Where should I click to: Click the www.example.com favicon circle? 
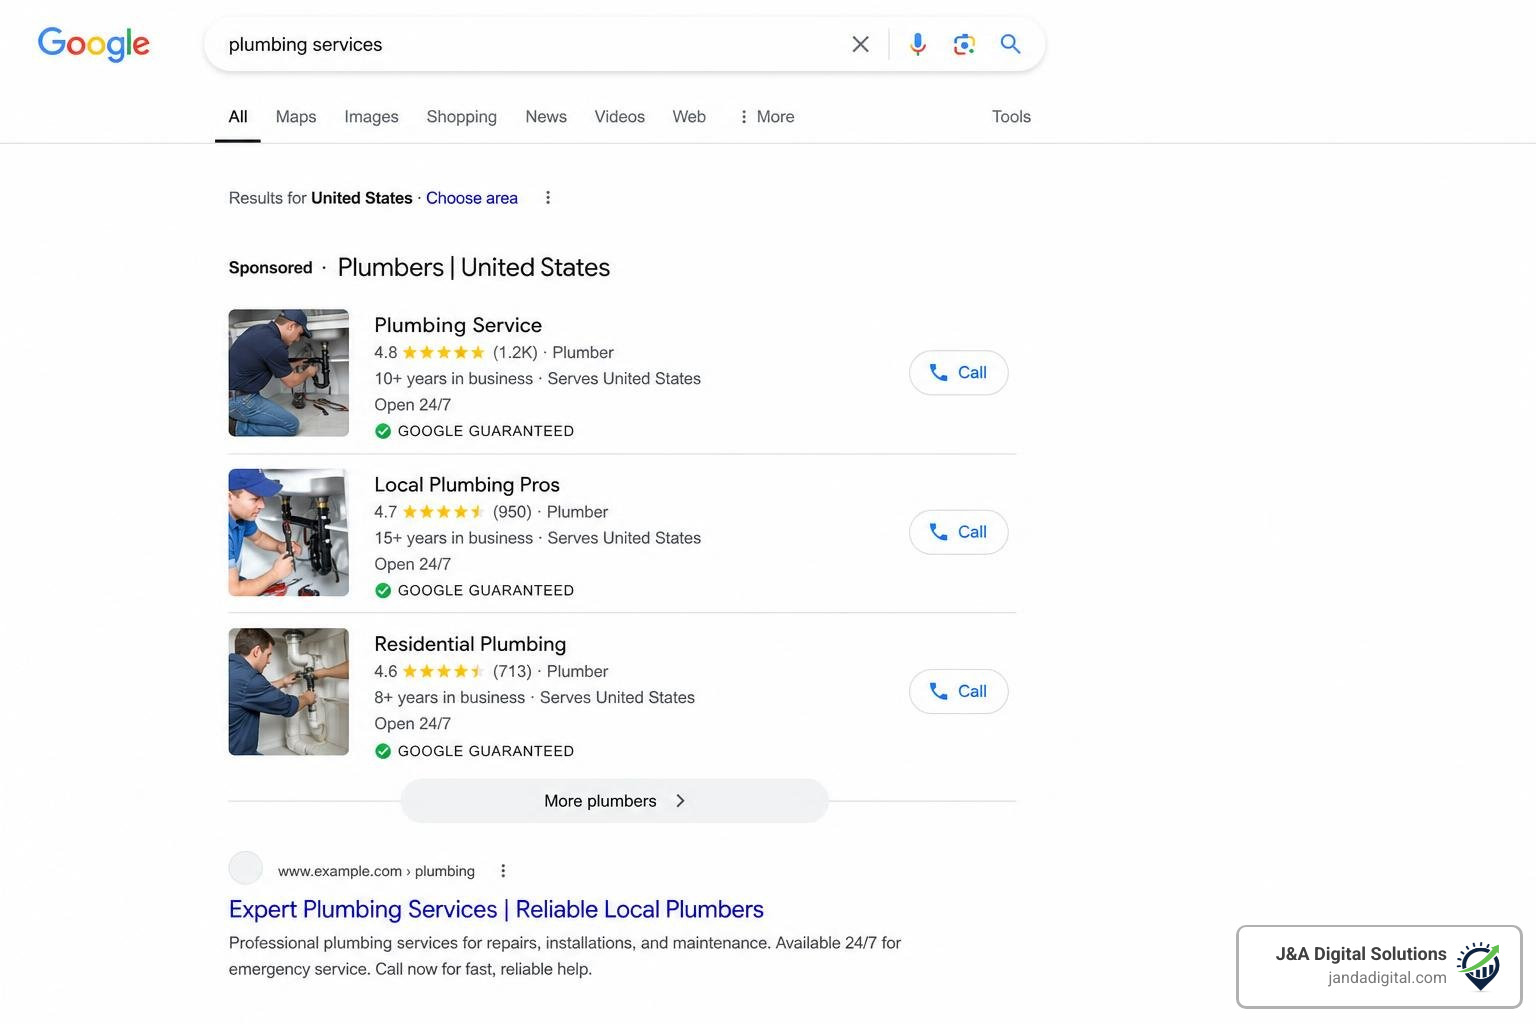pyautogui.click(x=246, y=868)
